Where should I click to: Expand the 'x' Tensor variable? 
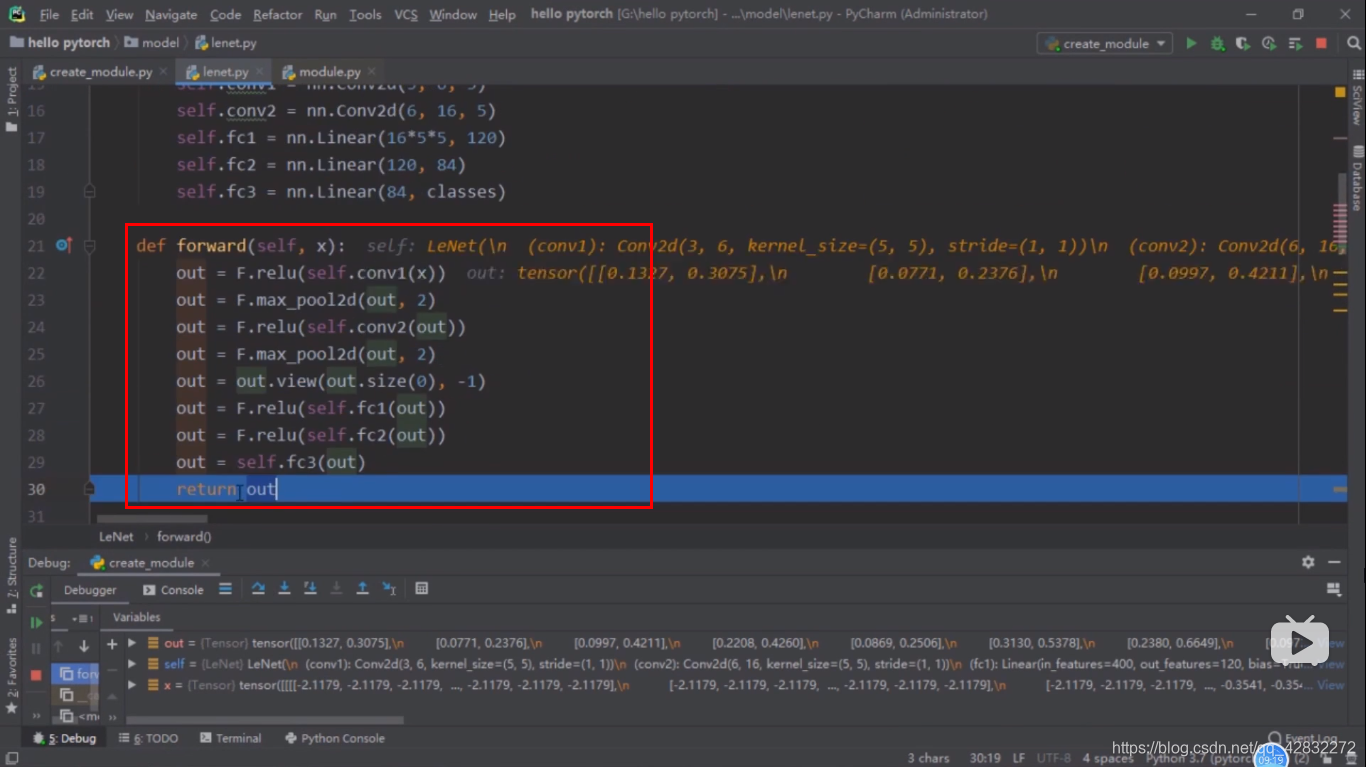(132, 685)
